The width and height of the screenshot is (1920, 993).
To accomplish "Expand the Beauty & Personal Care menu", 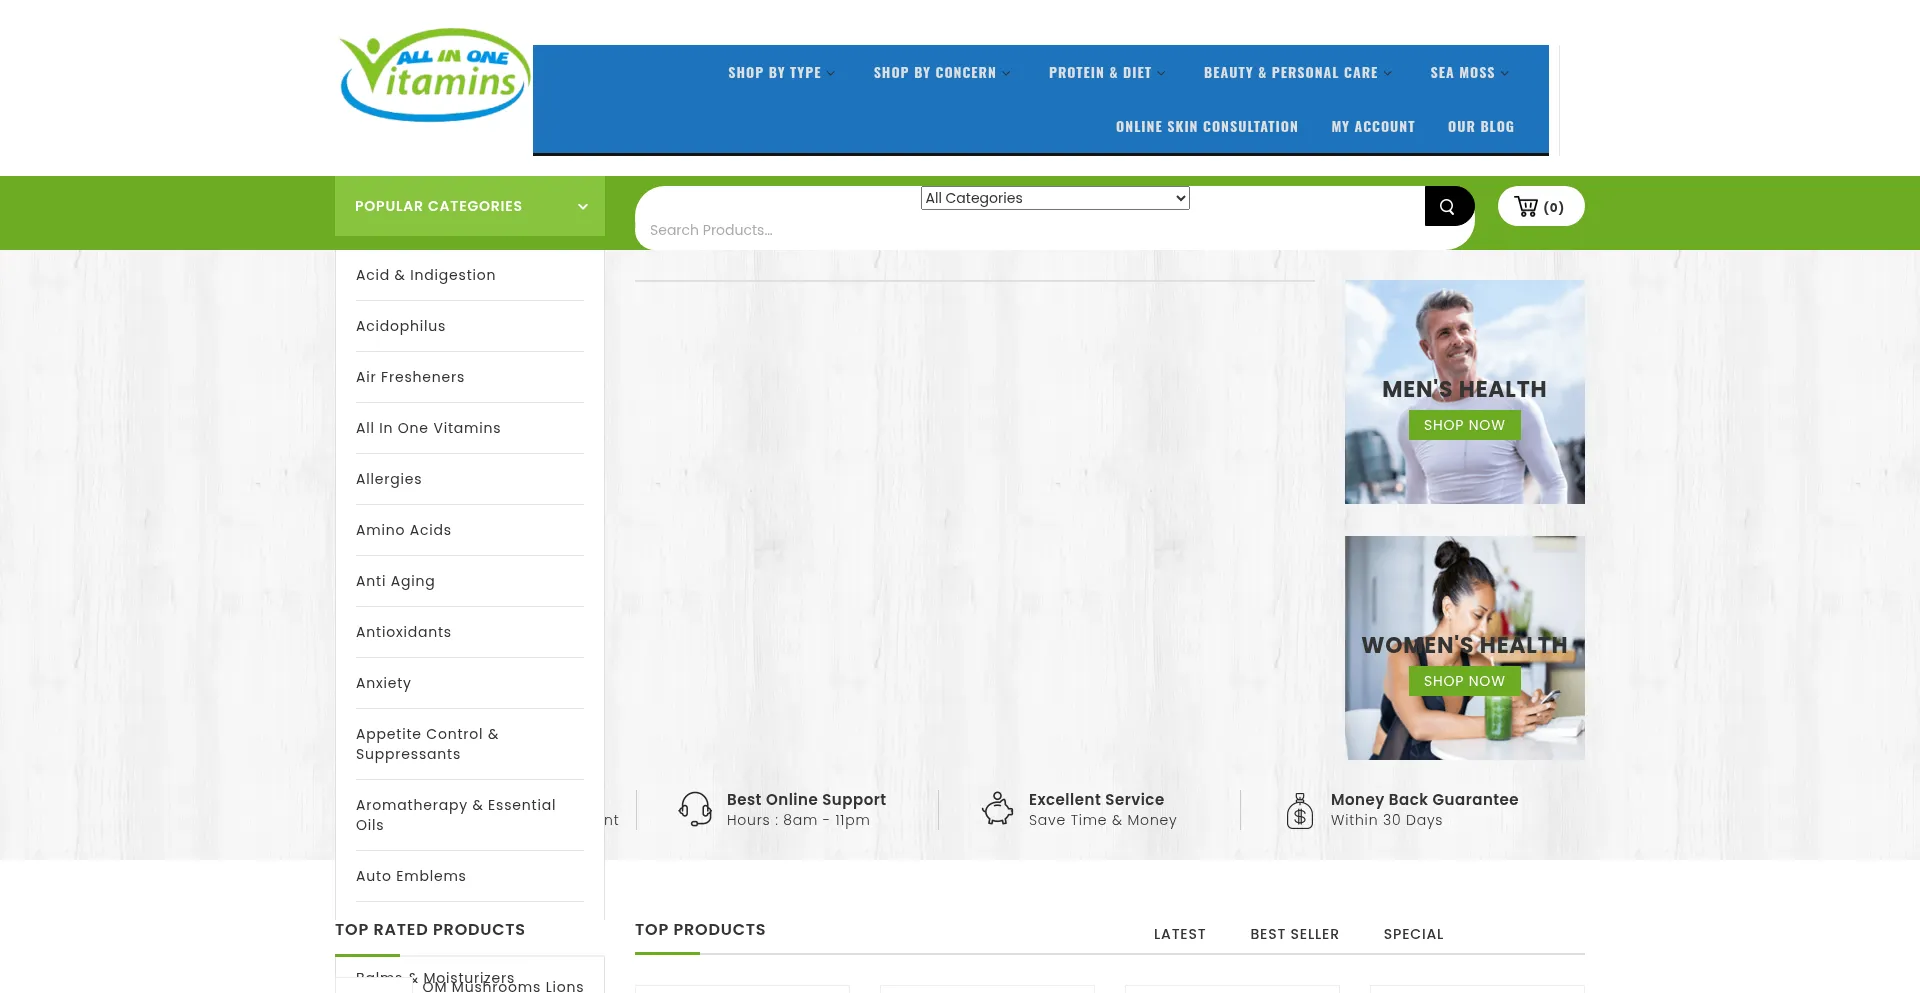I will click(x=1296, y=71).
